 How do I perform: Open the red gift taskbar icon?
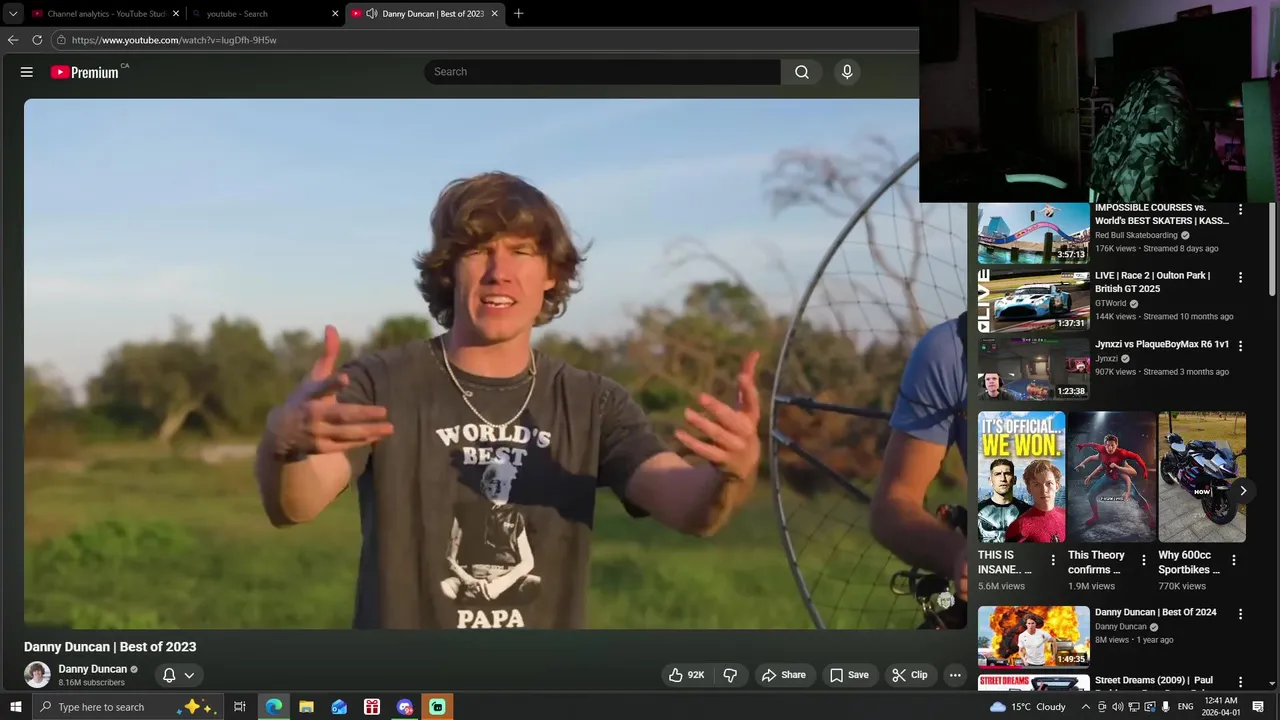coord(372,707)
